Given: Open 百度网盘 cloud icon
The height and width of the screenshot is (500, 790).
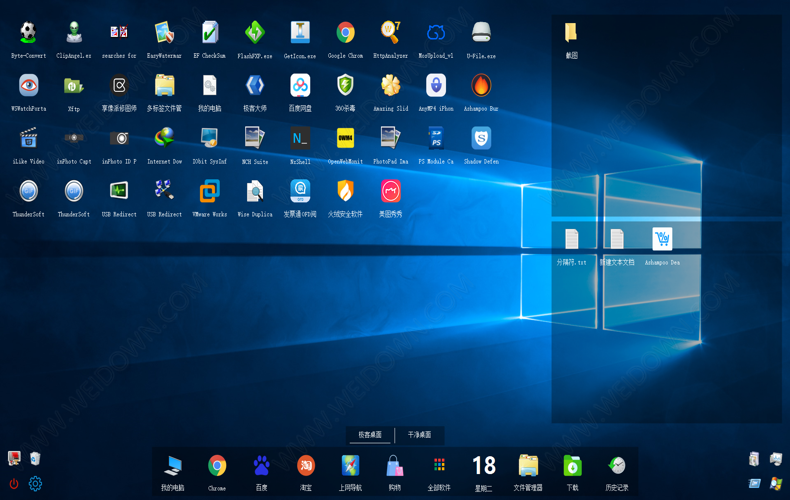Looking at the screenshot, I should pos(300,86).
